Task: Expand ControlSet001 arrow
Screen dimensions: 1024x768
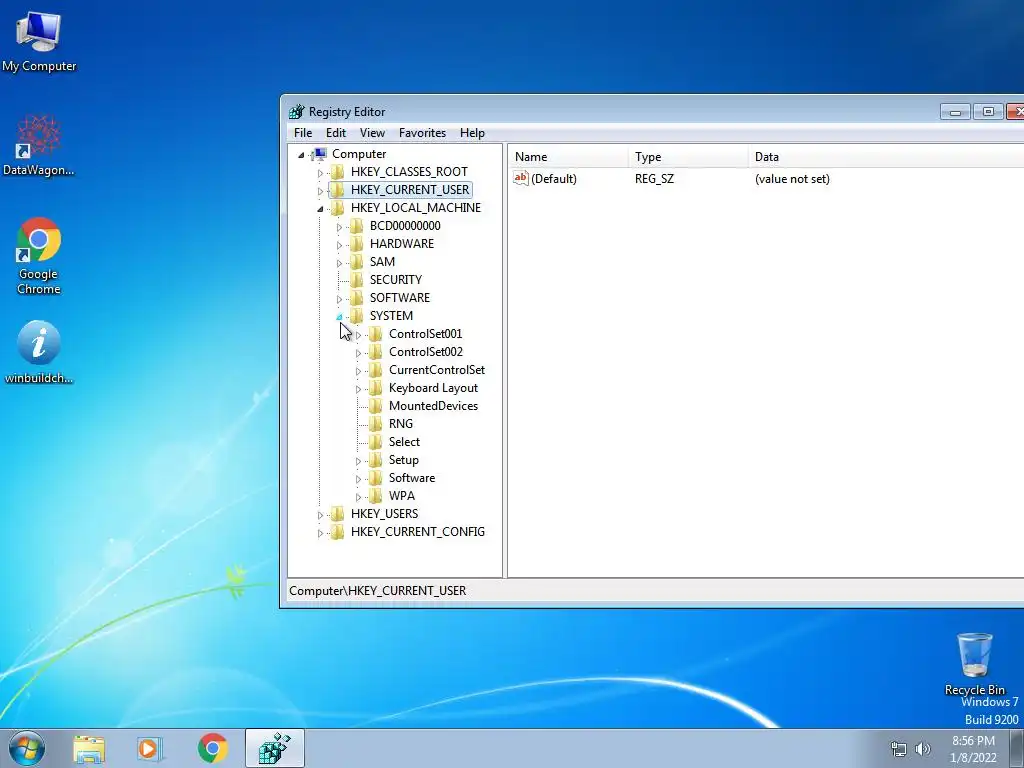Action: tap(358, 335)
